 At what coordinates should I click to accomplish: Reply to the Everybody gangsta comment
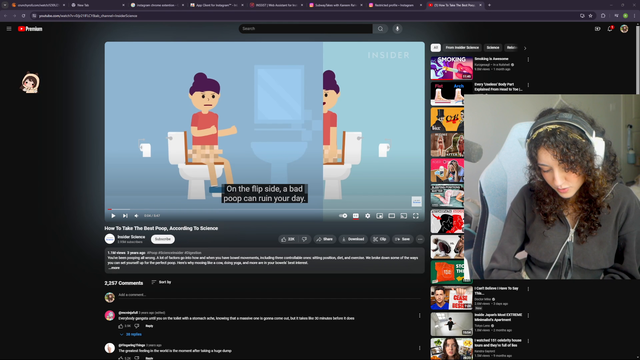point(149,326)
